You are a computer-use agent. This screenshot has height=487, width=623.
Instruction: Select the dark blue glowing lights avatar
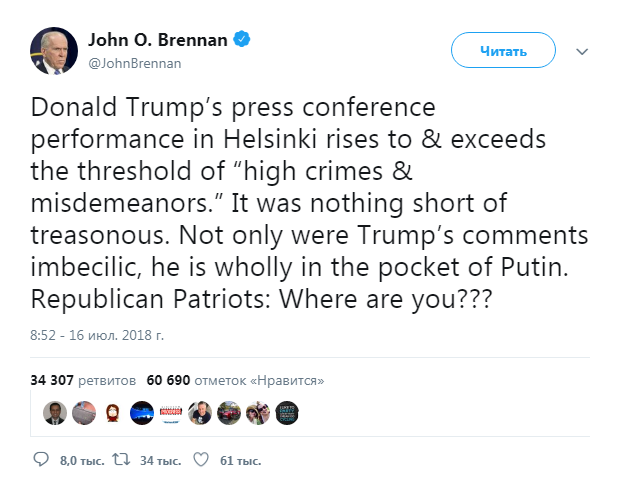tap(141, 411)
